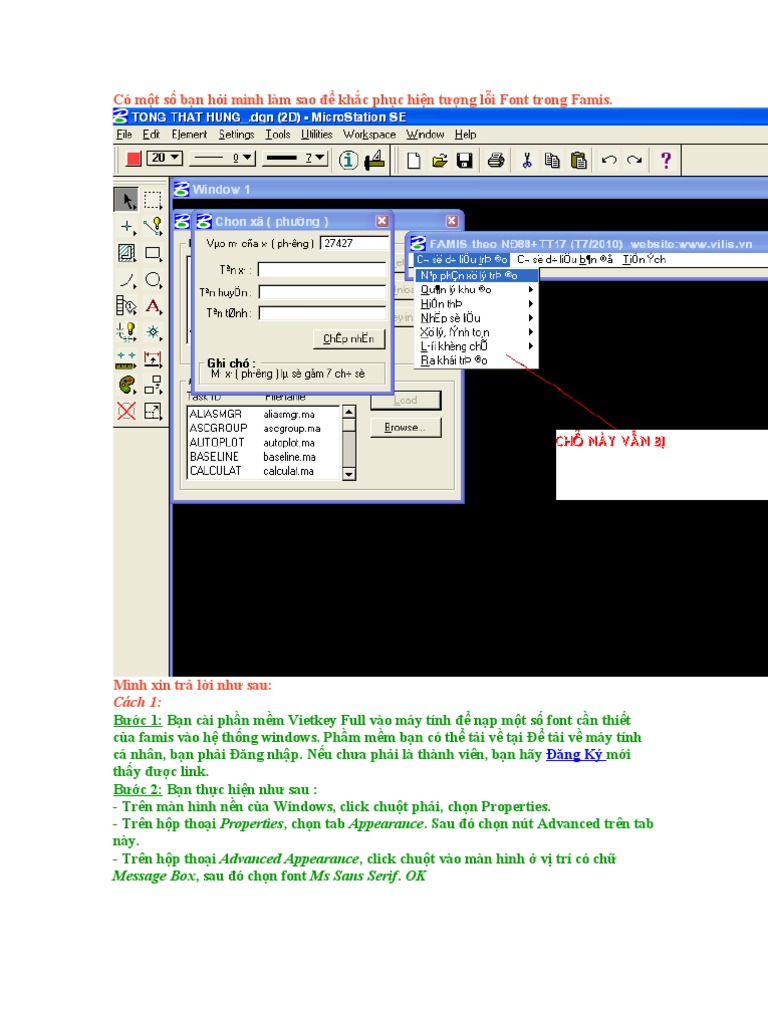Expand the 'HiÓn thÞ' submenu
Image resolution: width=768 pixels, height=1024 pixels.
point(477,304)
